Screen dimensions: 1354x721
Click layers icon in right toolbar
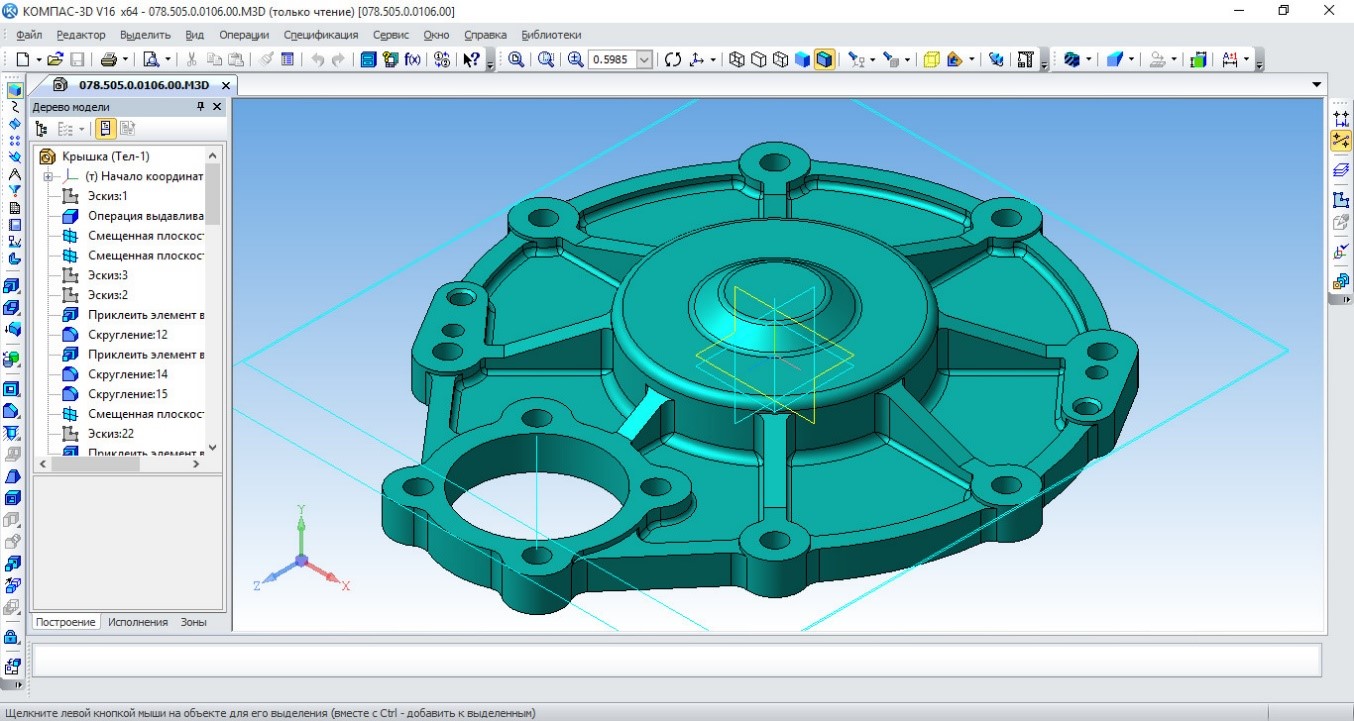[1341, 170]
